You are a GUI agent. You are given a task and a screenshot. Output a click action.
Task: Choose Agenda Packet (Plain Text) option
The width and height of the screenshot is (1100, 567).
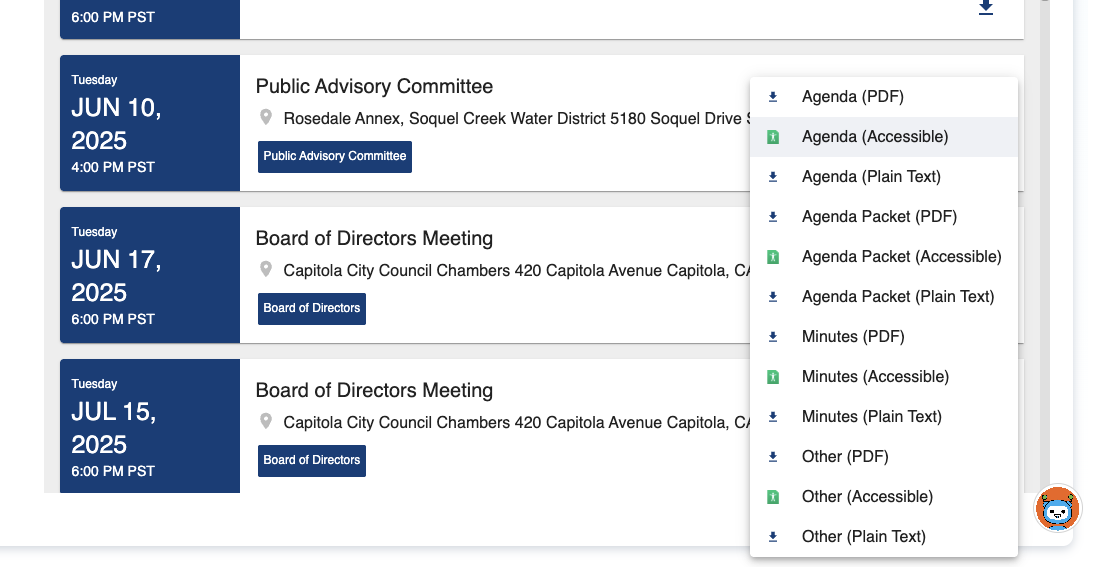click(x=884, y=297)
